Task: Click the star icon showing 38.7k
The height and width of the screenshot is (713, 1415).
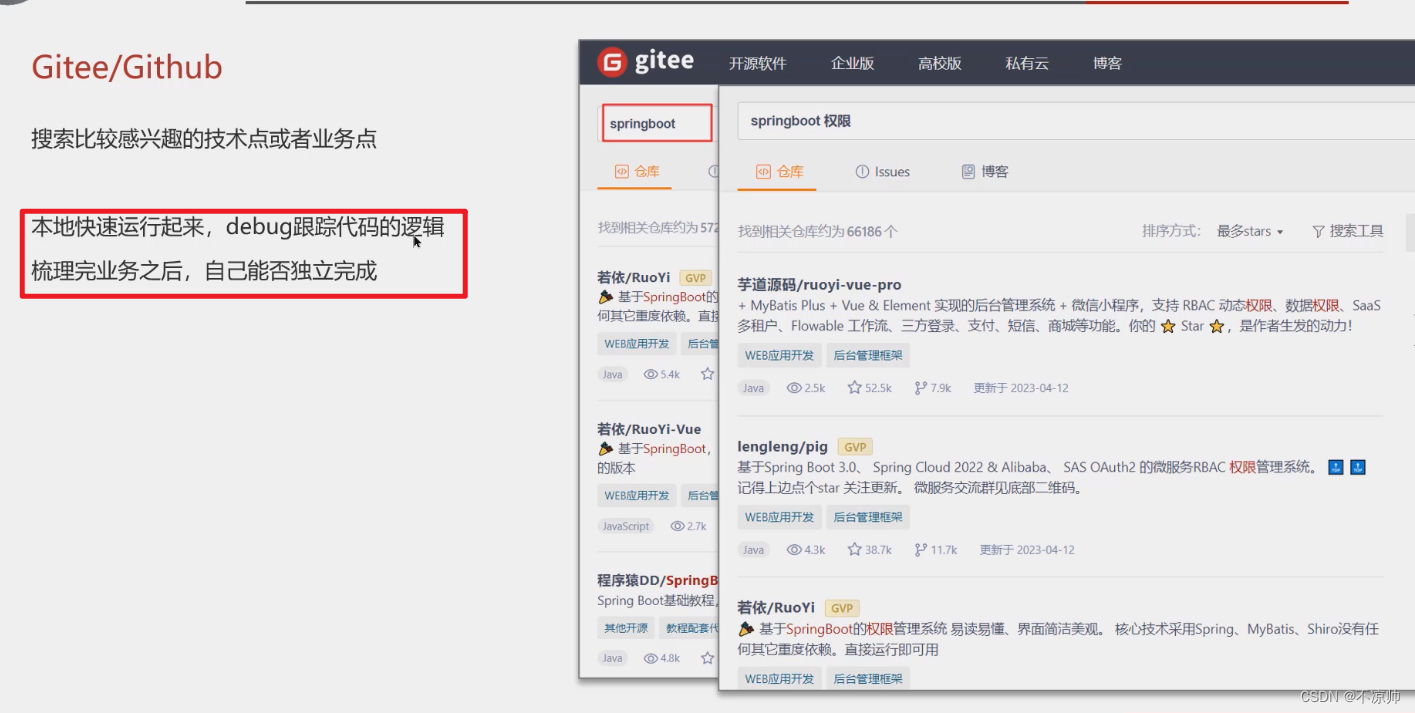Action: [x=855, y=550]
